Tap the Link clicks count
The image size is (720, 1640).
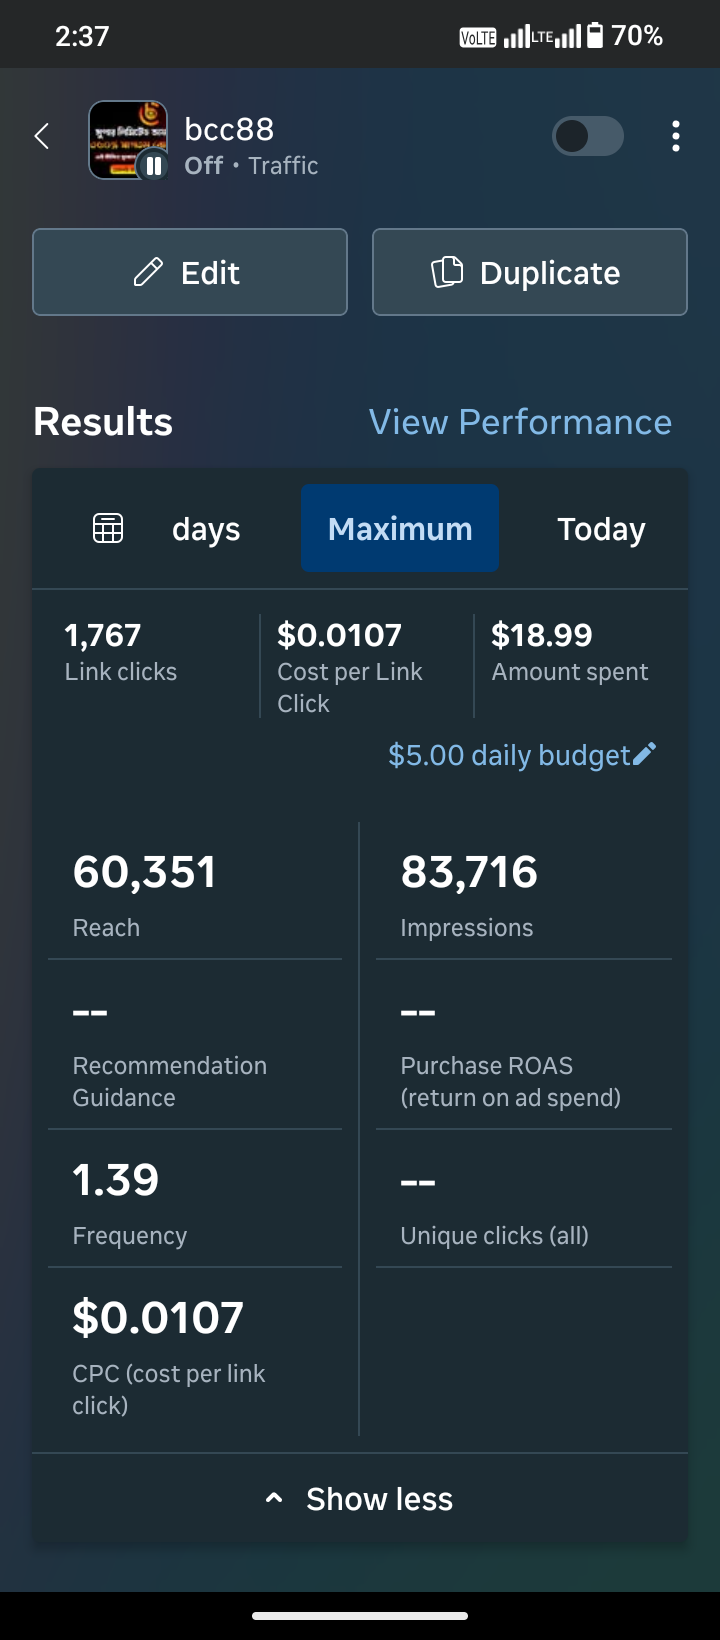pos(103,635)
